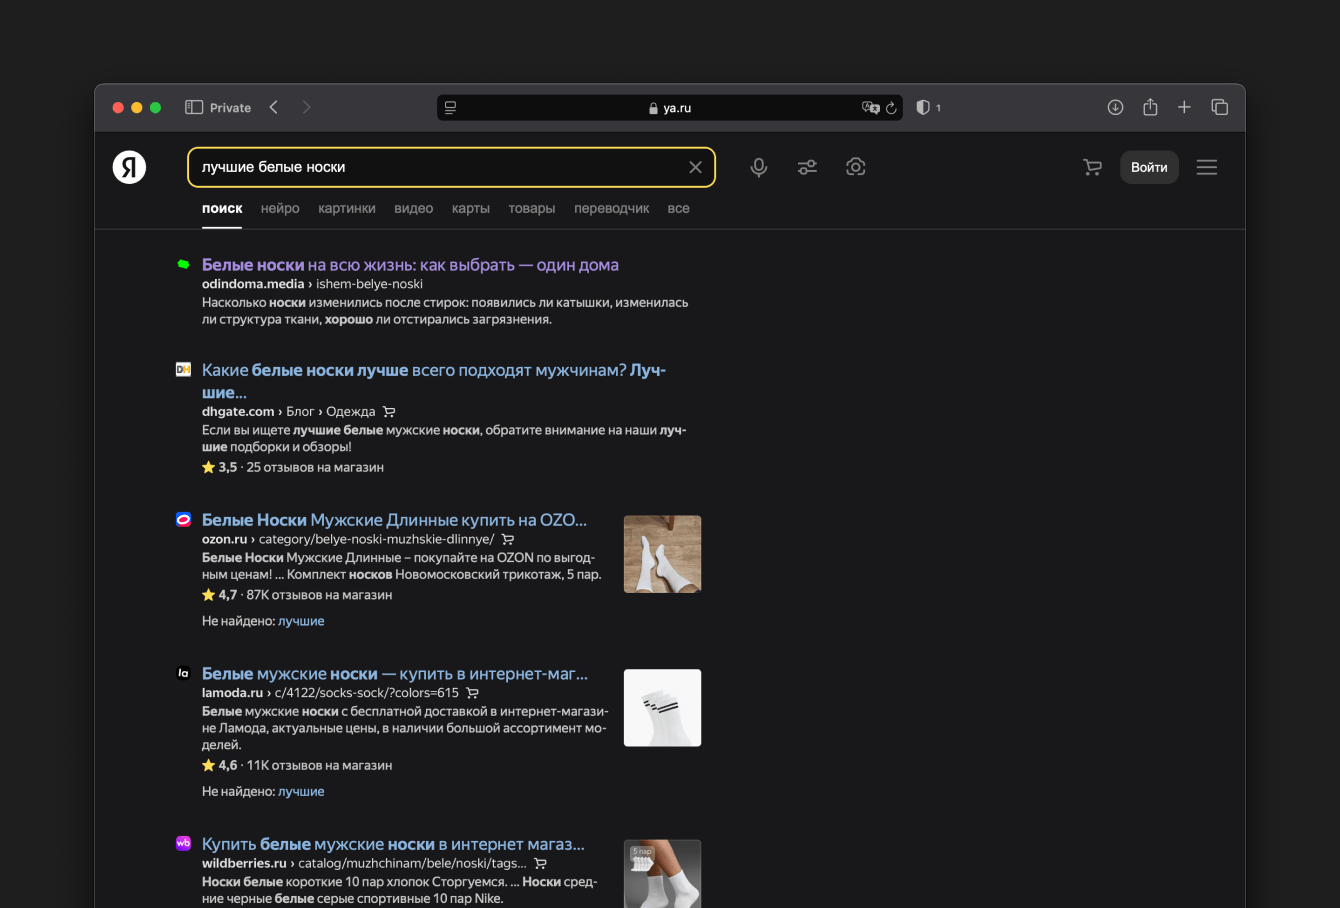Viewport: 1340px width, 908px height.
Task: Click the odindoma green favicon
Action: 183,264
